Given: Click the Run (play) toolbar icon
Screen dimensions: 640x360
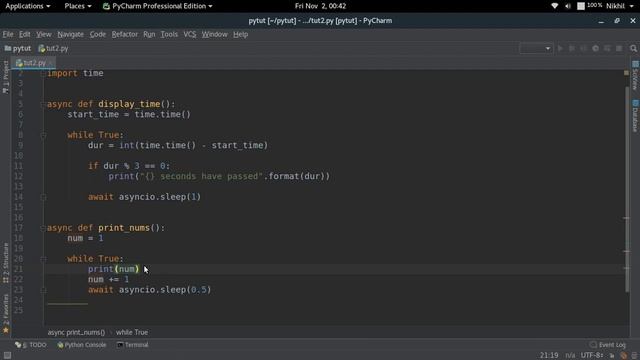Looking at the screenshot, I should [560, 48].
